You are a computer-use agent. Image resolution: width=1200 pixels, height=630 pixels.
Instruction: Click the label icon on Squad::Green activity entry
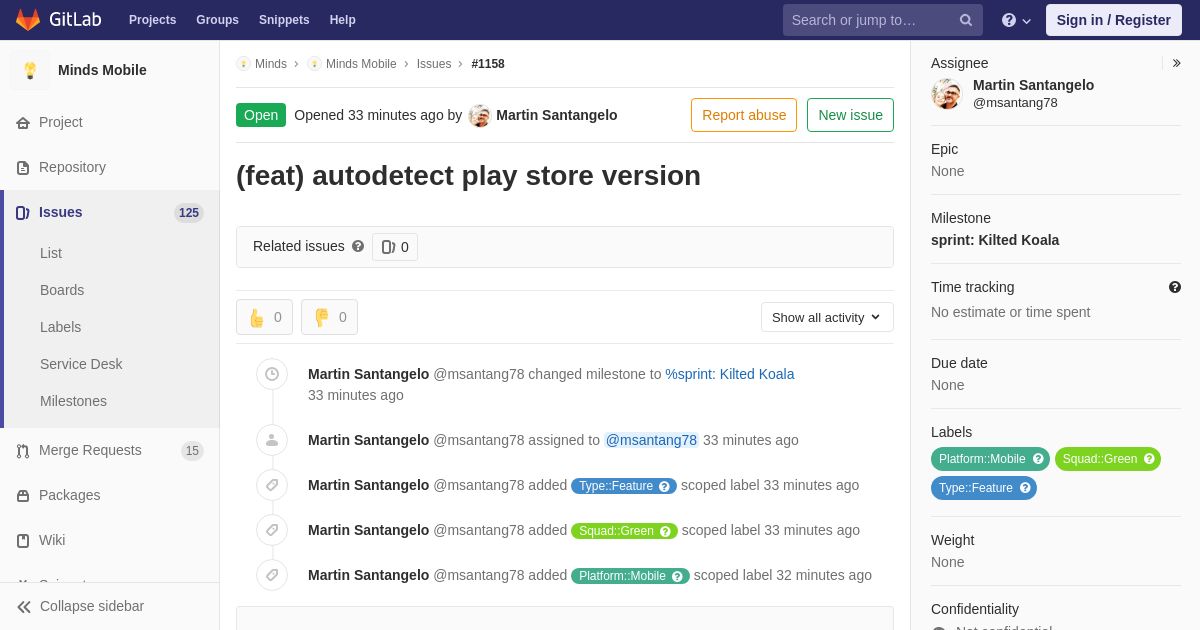point(272,530)
